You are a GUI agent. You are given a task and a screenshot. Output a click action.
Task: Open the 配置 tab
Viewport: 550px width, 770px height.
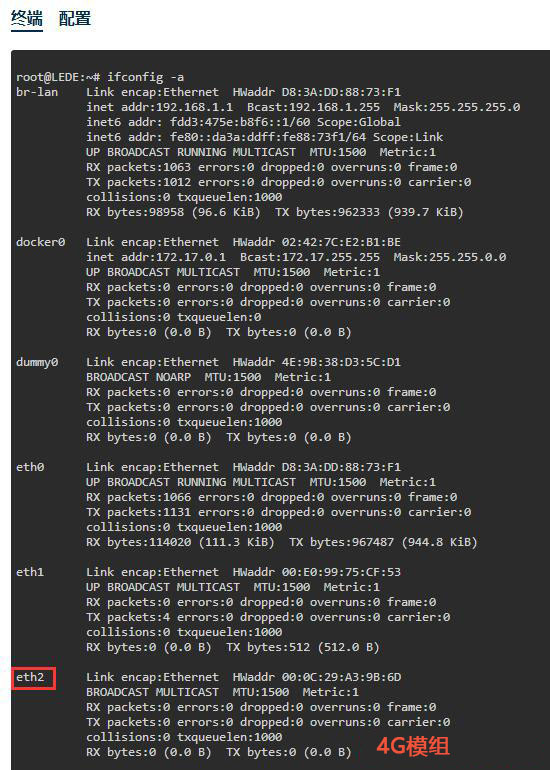75,19
